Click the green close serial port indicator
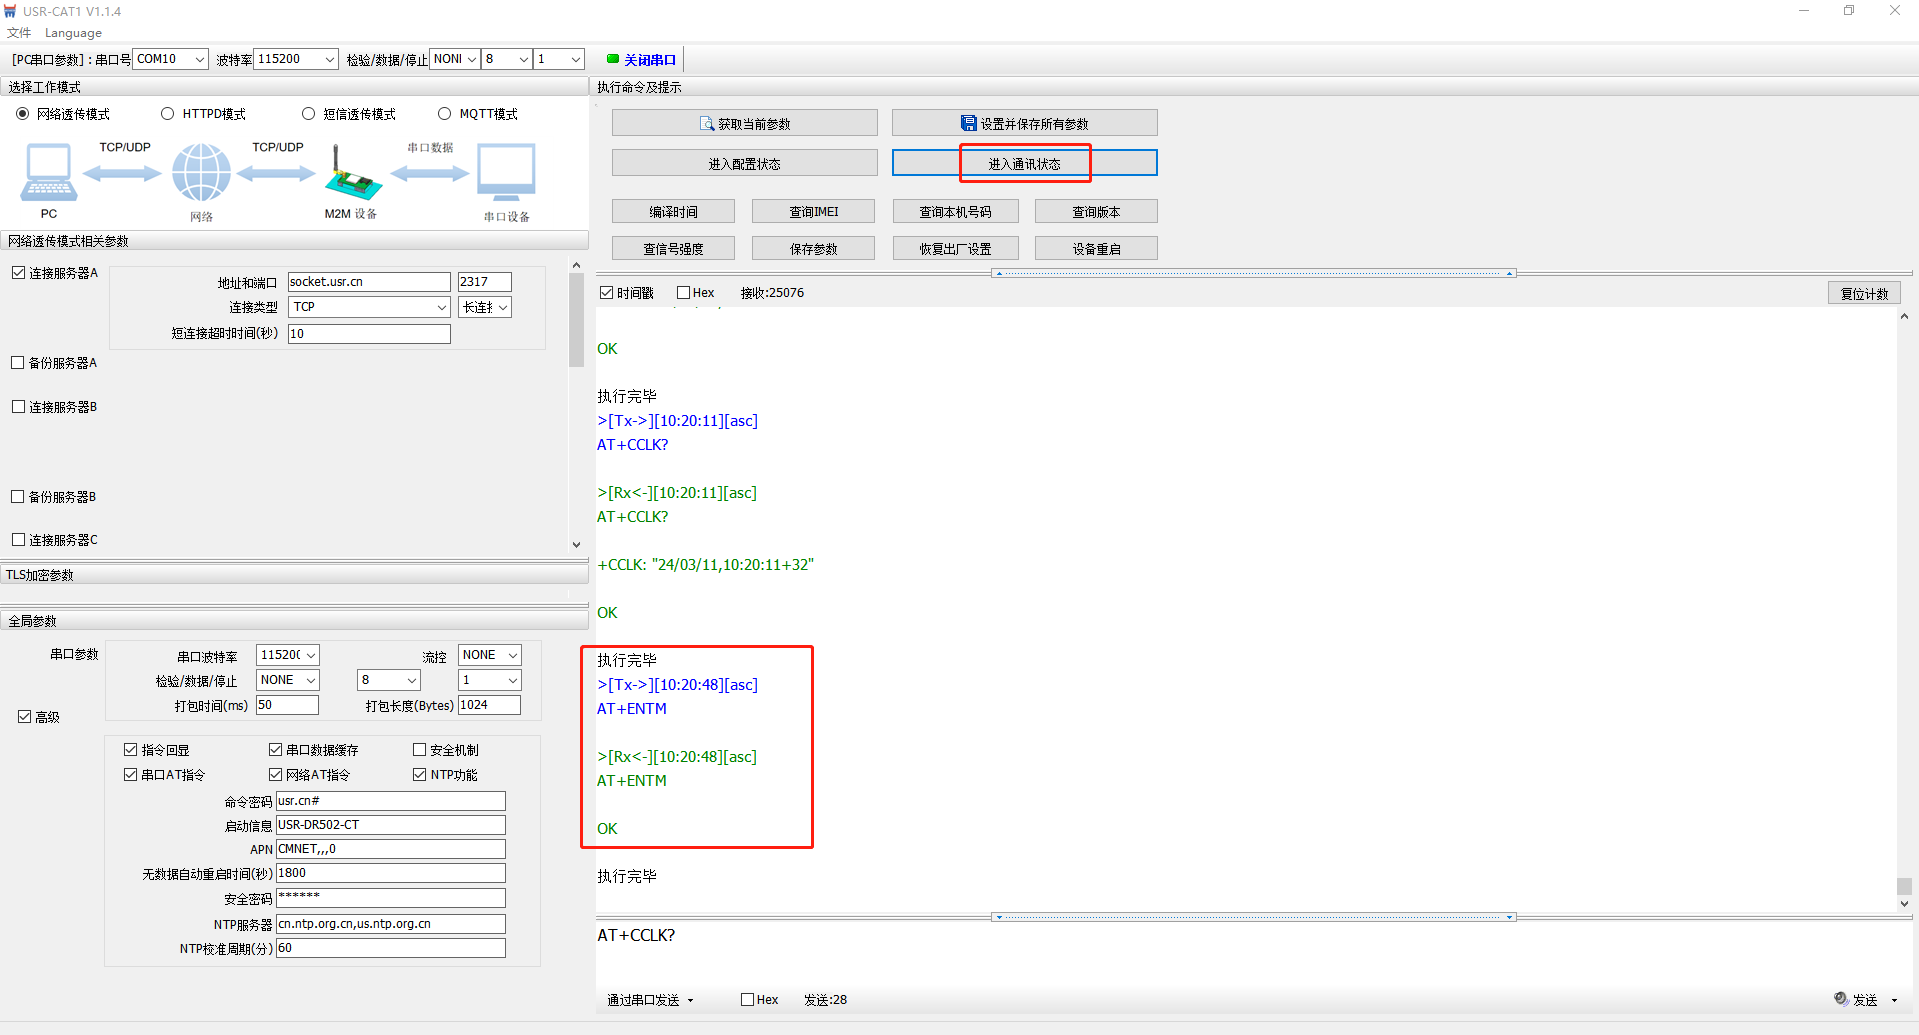 (613, 59)
